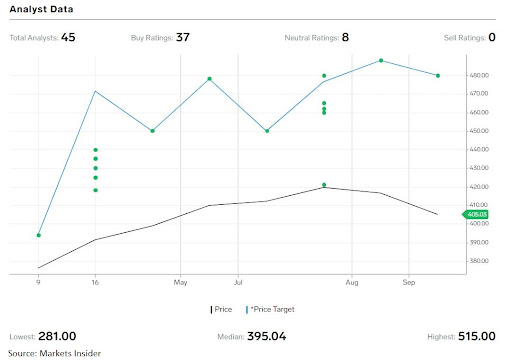
Task: Click the Sep label on the x-axis
Action: point(409,282)
